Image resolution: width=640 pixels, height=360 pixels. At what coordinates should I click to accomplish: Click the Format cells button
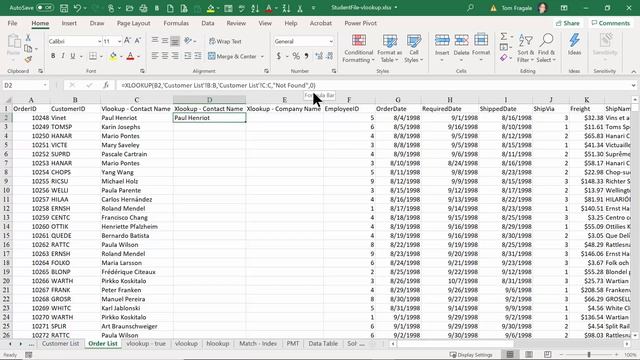click(481, 48)
